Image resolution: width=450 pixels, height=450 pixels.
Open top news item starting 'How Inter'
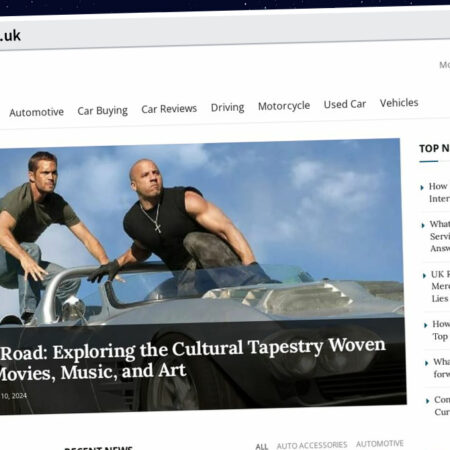pyautogui.click(x=439, y=192)
